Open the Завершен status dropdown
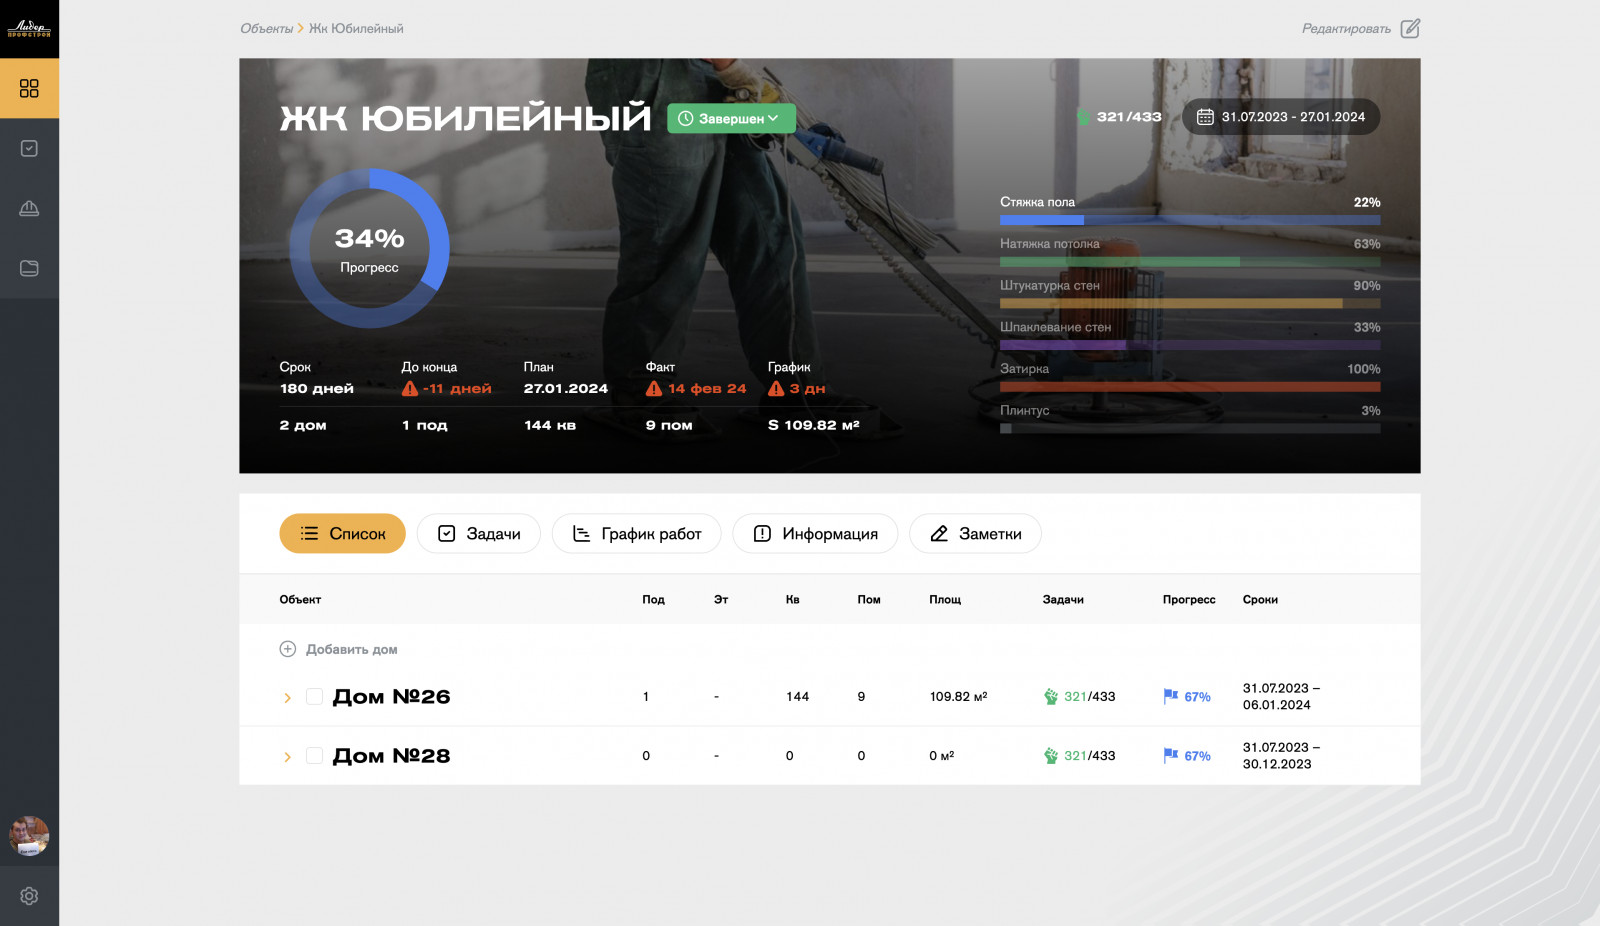This screenshot has width=1600, height=926. [731, 118]
